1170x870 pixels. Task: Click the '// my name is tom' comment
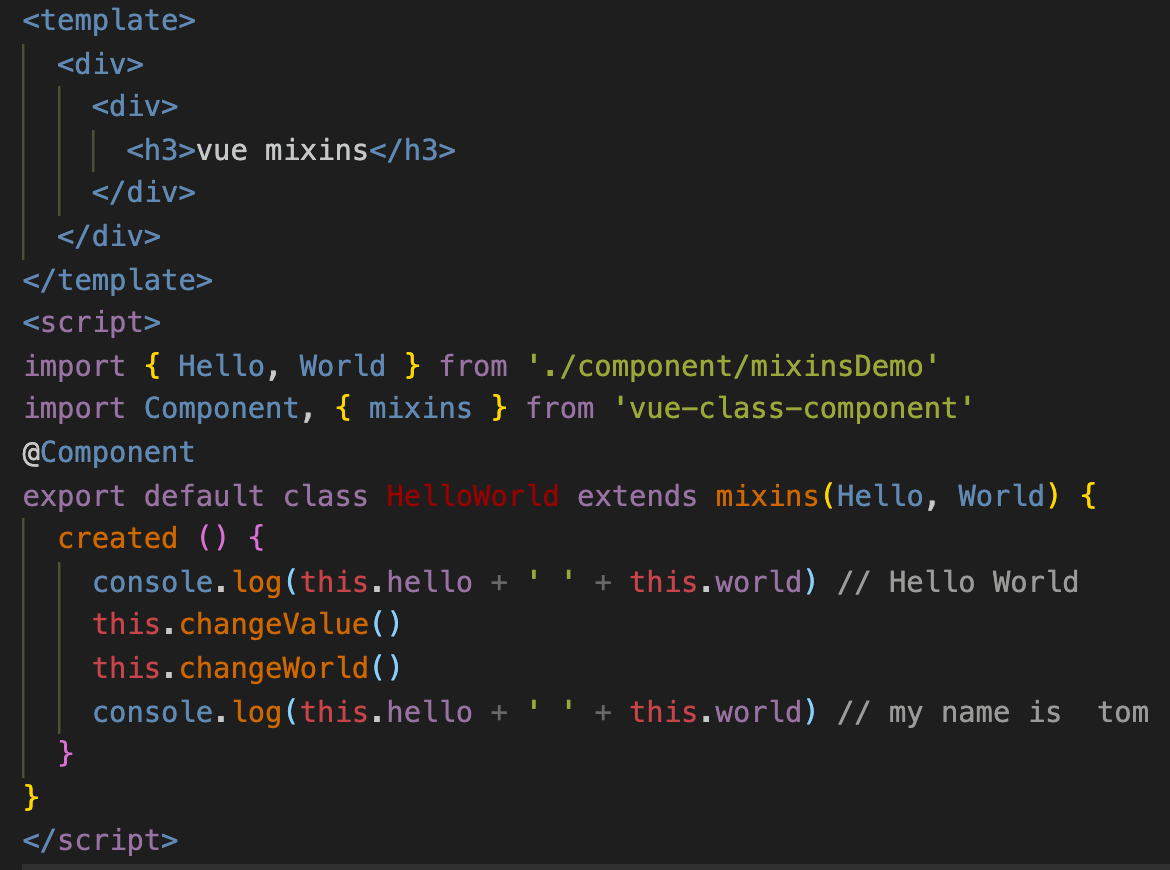tap(993, 712)
